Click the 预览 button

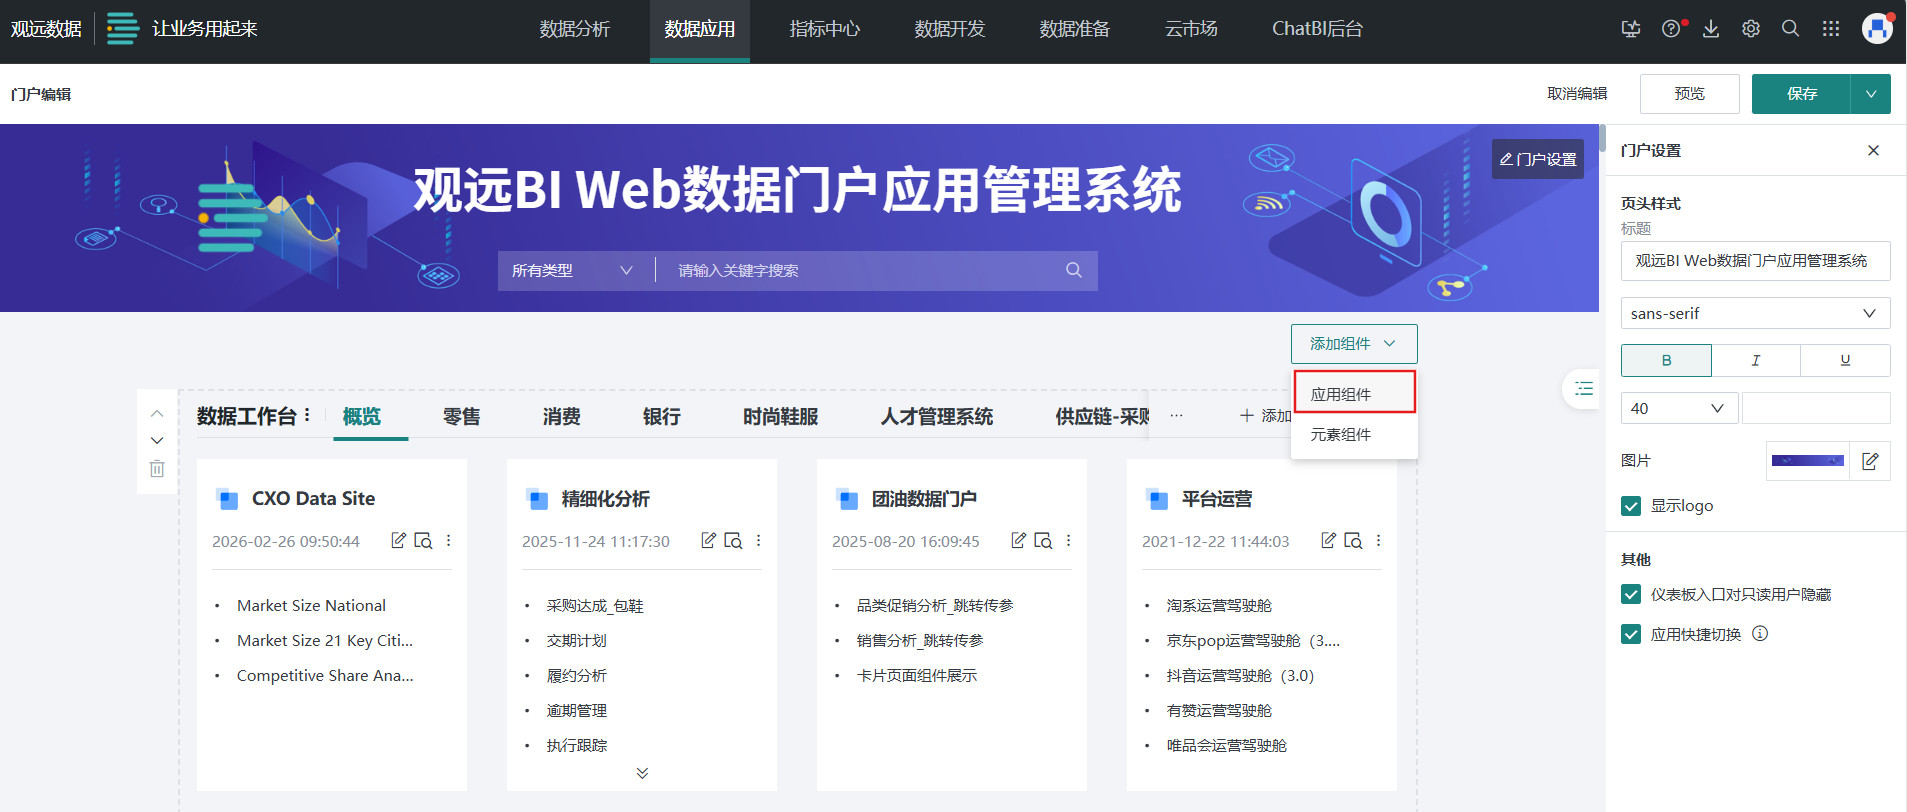coord(1689,94)
